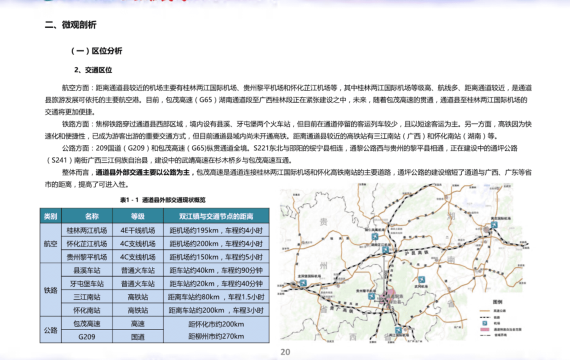Click the 2、交通区位 subheading
570x360 pixels.
point(93,70)
